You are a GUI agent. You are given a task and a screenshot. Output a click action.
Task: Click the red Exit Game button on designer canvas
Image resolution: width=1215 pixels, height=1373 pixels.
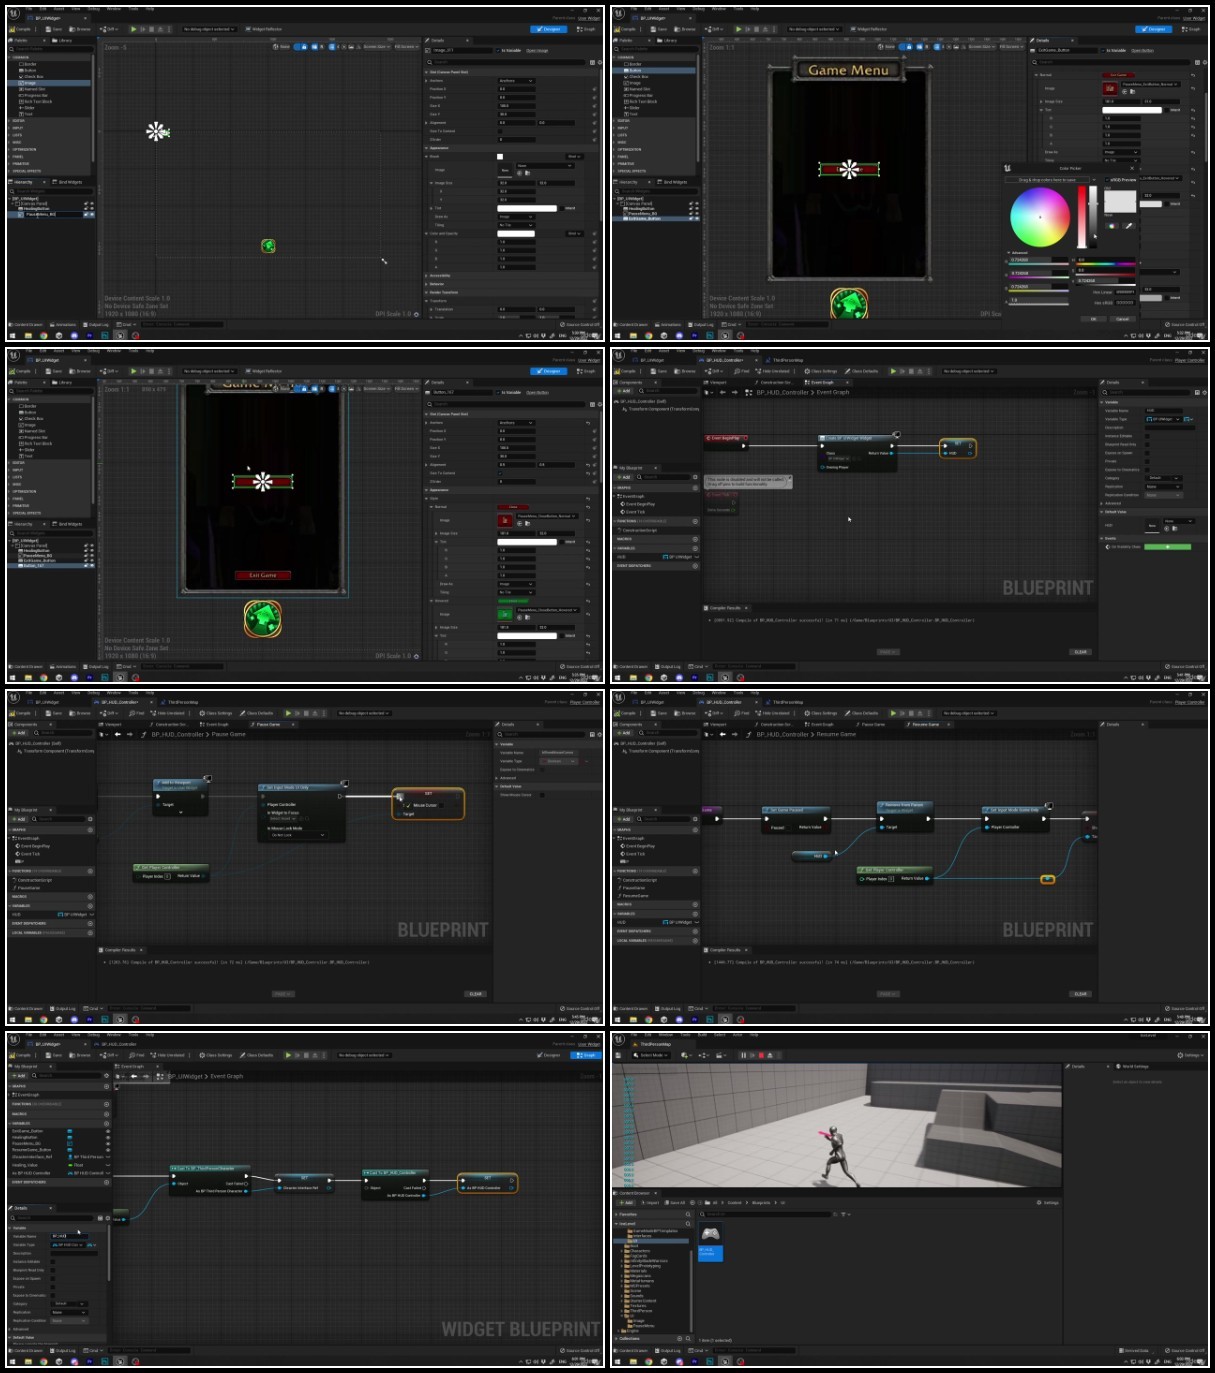263,575
